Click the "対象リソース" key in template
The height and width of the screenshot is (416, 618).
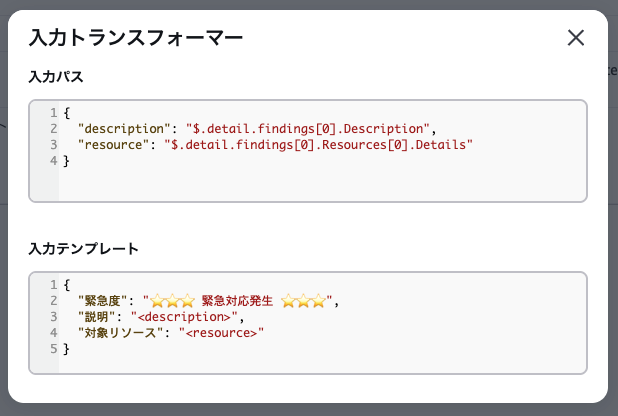point(120,333)
